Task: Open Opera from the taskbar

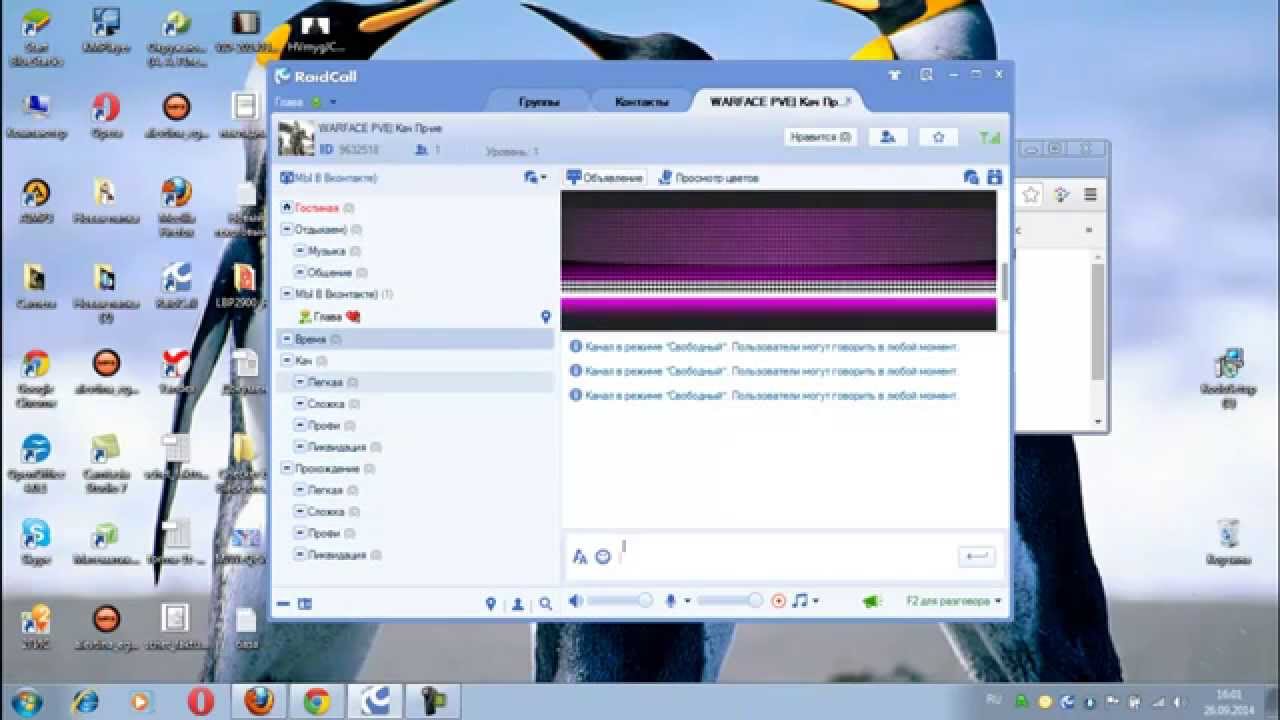Action: (x=201, y=701)
